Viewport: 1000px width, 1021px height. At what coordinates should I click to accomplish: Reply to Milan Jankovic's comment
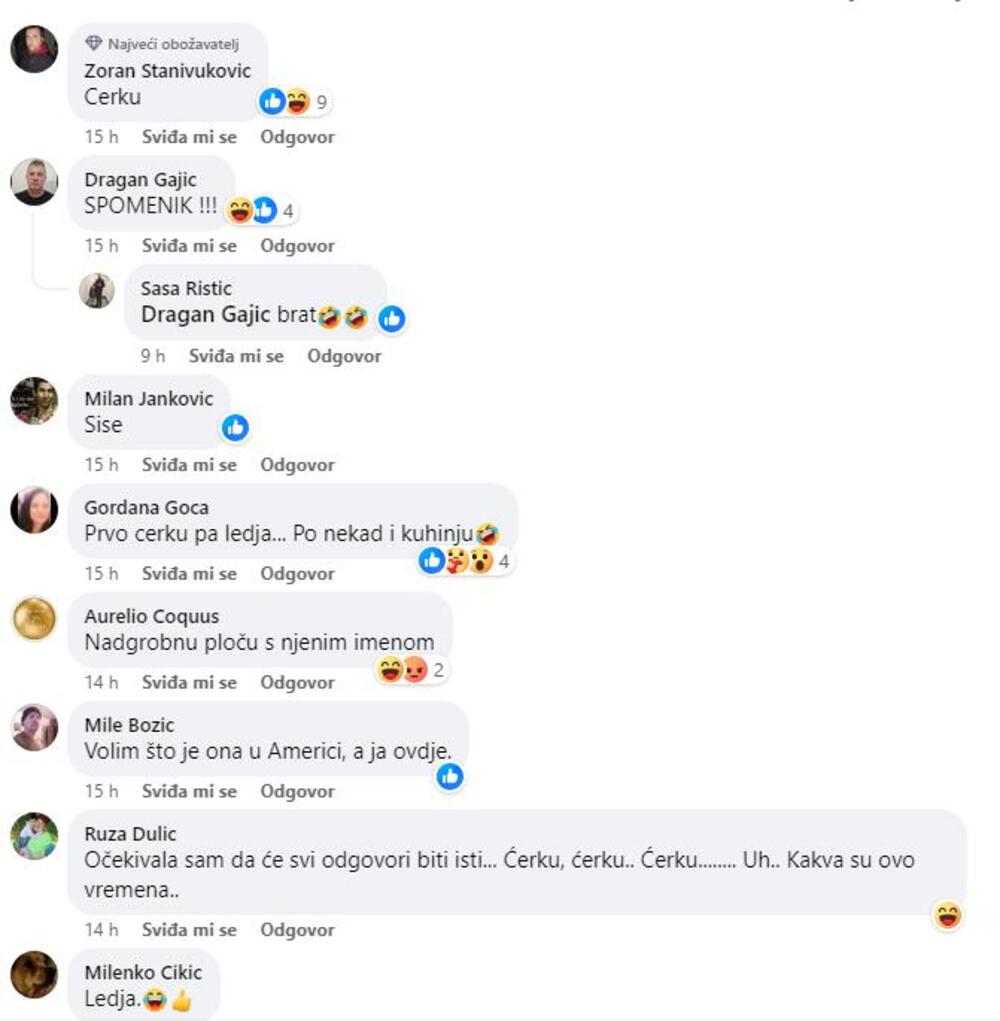[298, 465]
